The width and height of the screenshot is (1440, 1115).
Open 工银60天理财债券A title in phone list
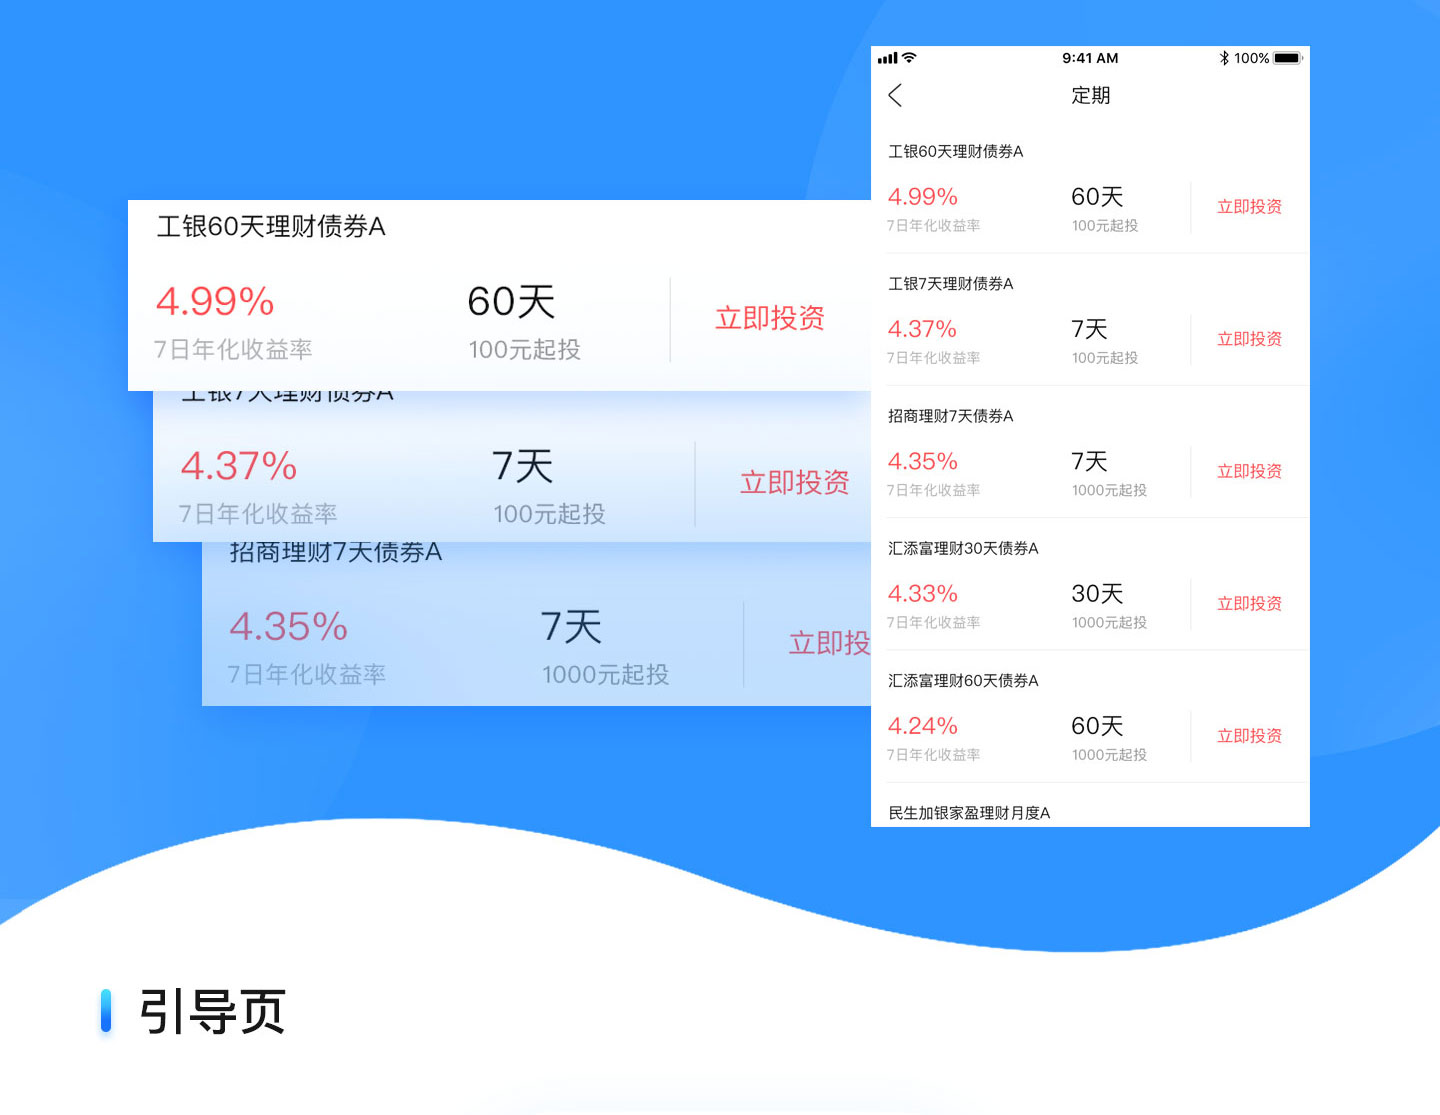coord(956,151)
